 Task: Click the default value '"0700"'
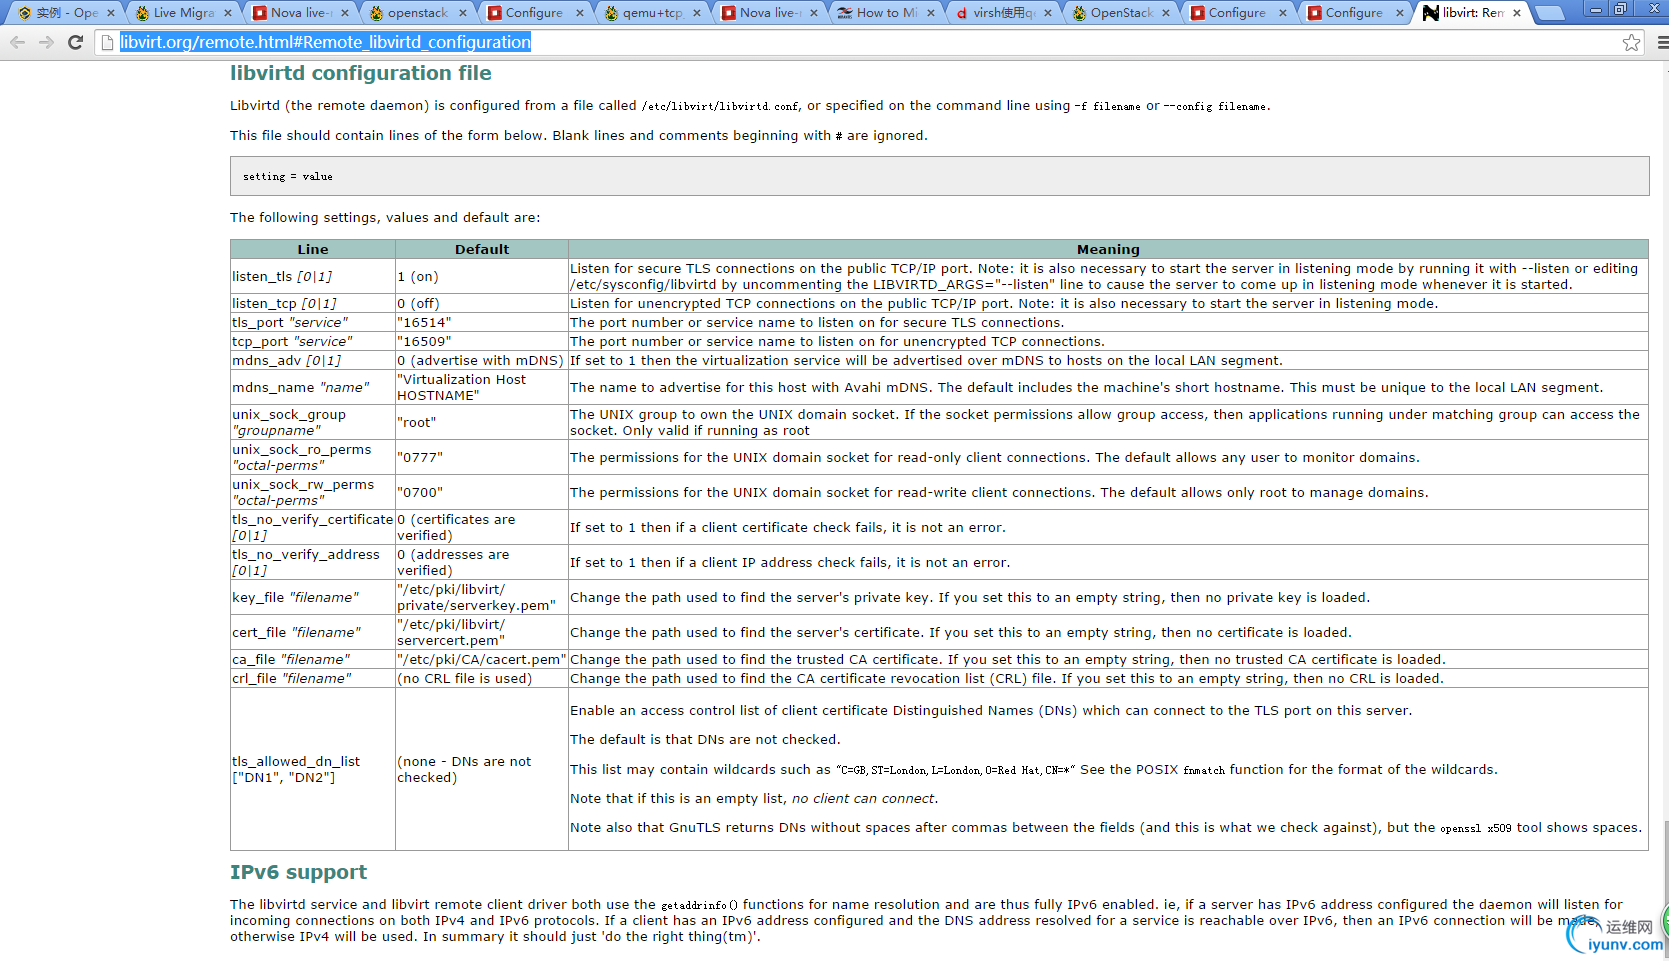pyautogui.click(x=420, y=493)
